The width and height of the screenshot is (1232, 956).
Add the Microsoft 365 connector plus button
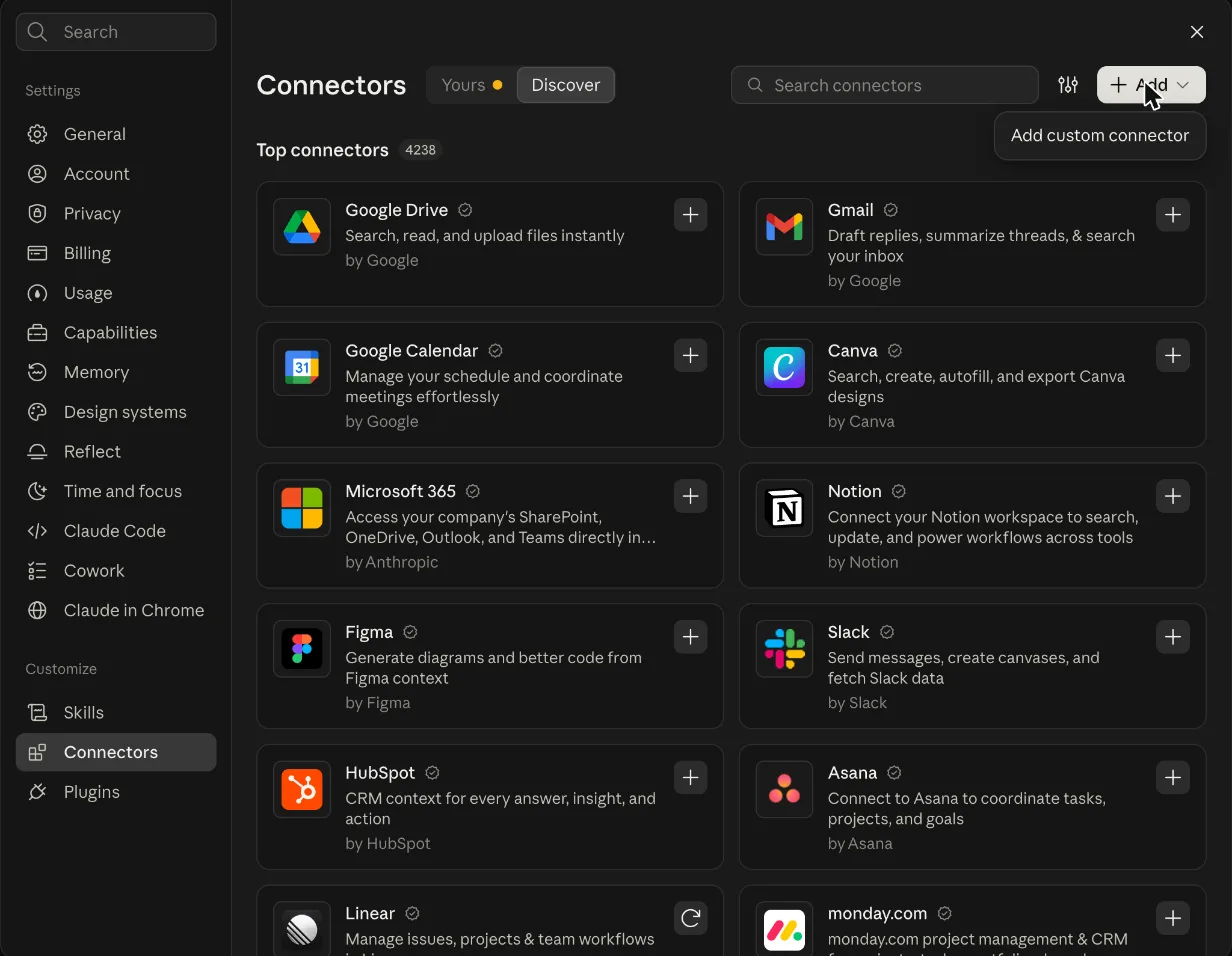pos(690,496)
